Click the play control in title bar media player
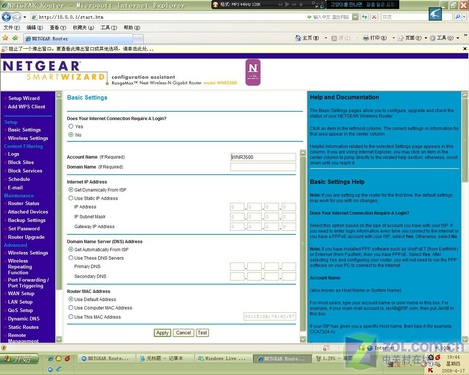This screenshot has height=375, width=469. [287, 4]
